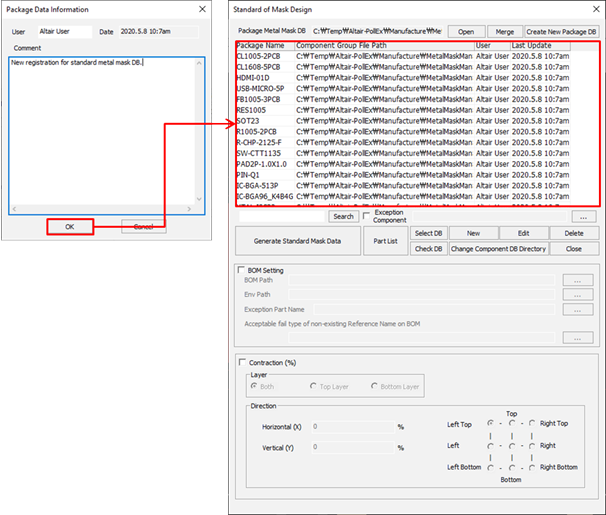This screenshot has width=606, height=515.
Task: Click the Delete button
Action: (573, 233)
